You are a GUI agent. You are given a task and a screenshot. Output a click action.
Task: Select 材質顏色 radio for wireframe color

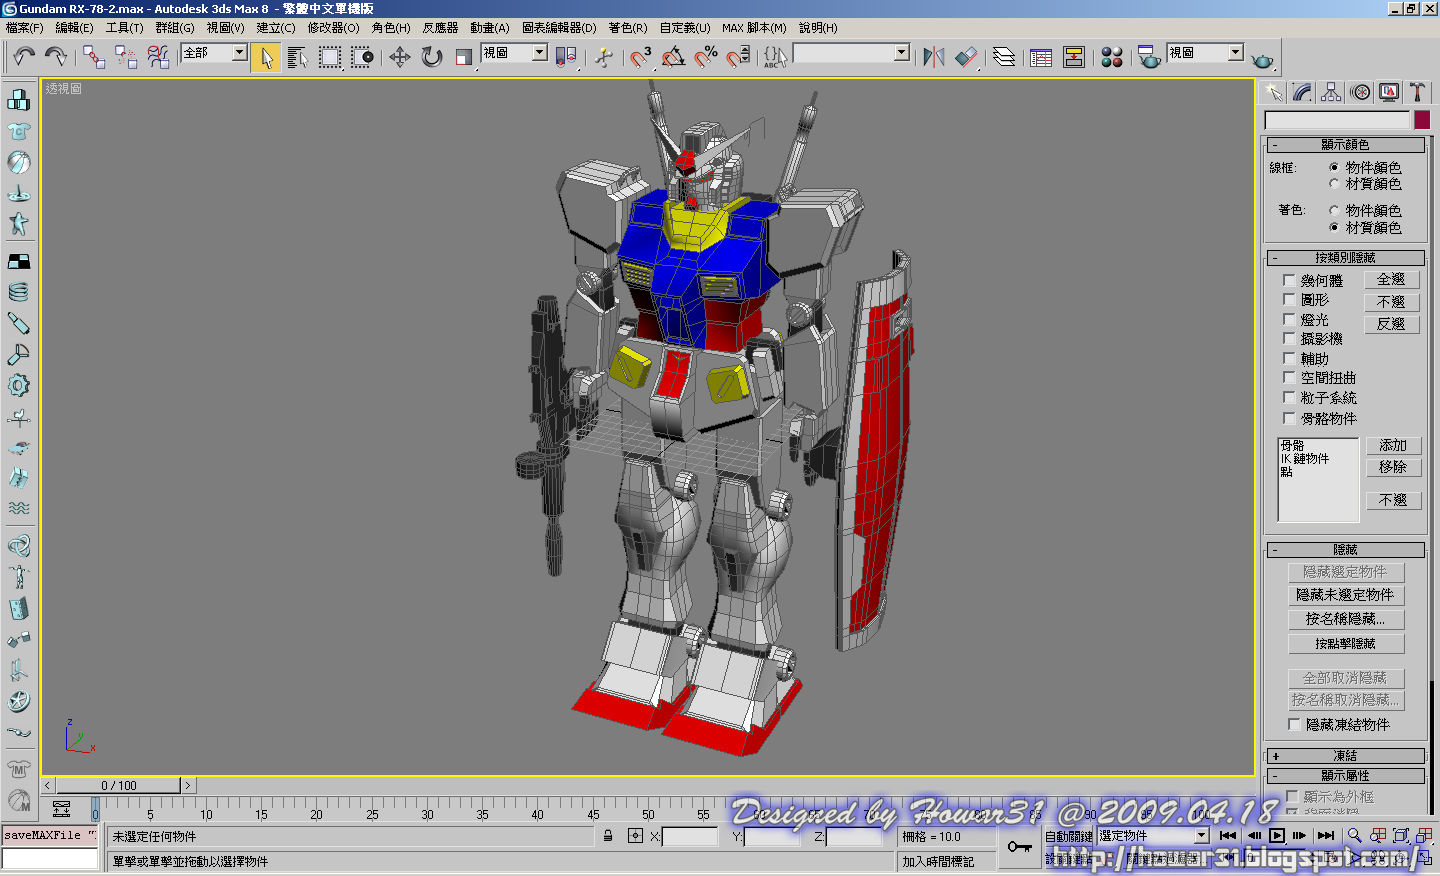1334,184
